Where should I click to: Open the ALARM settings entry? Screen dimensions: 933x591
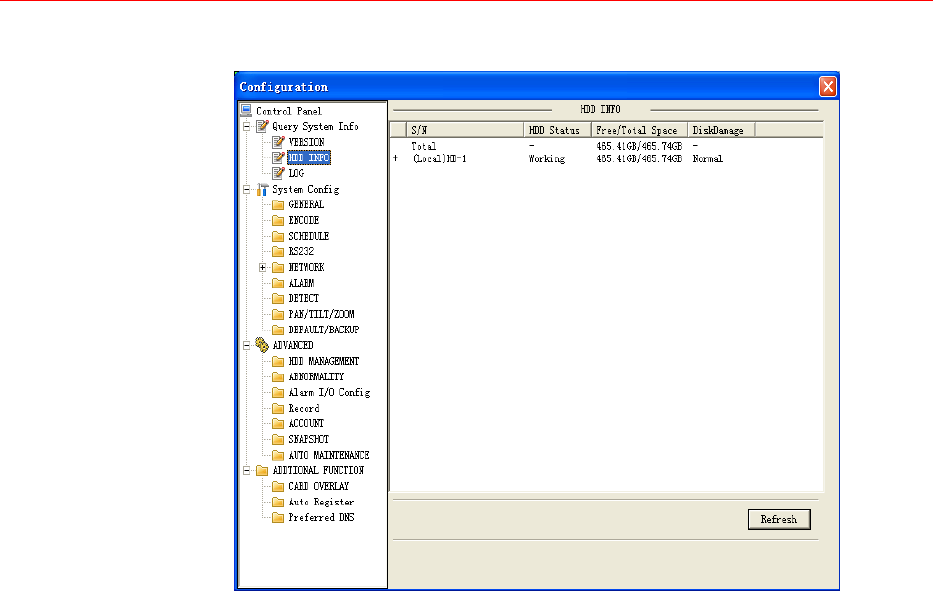click(x=301, y=283)
